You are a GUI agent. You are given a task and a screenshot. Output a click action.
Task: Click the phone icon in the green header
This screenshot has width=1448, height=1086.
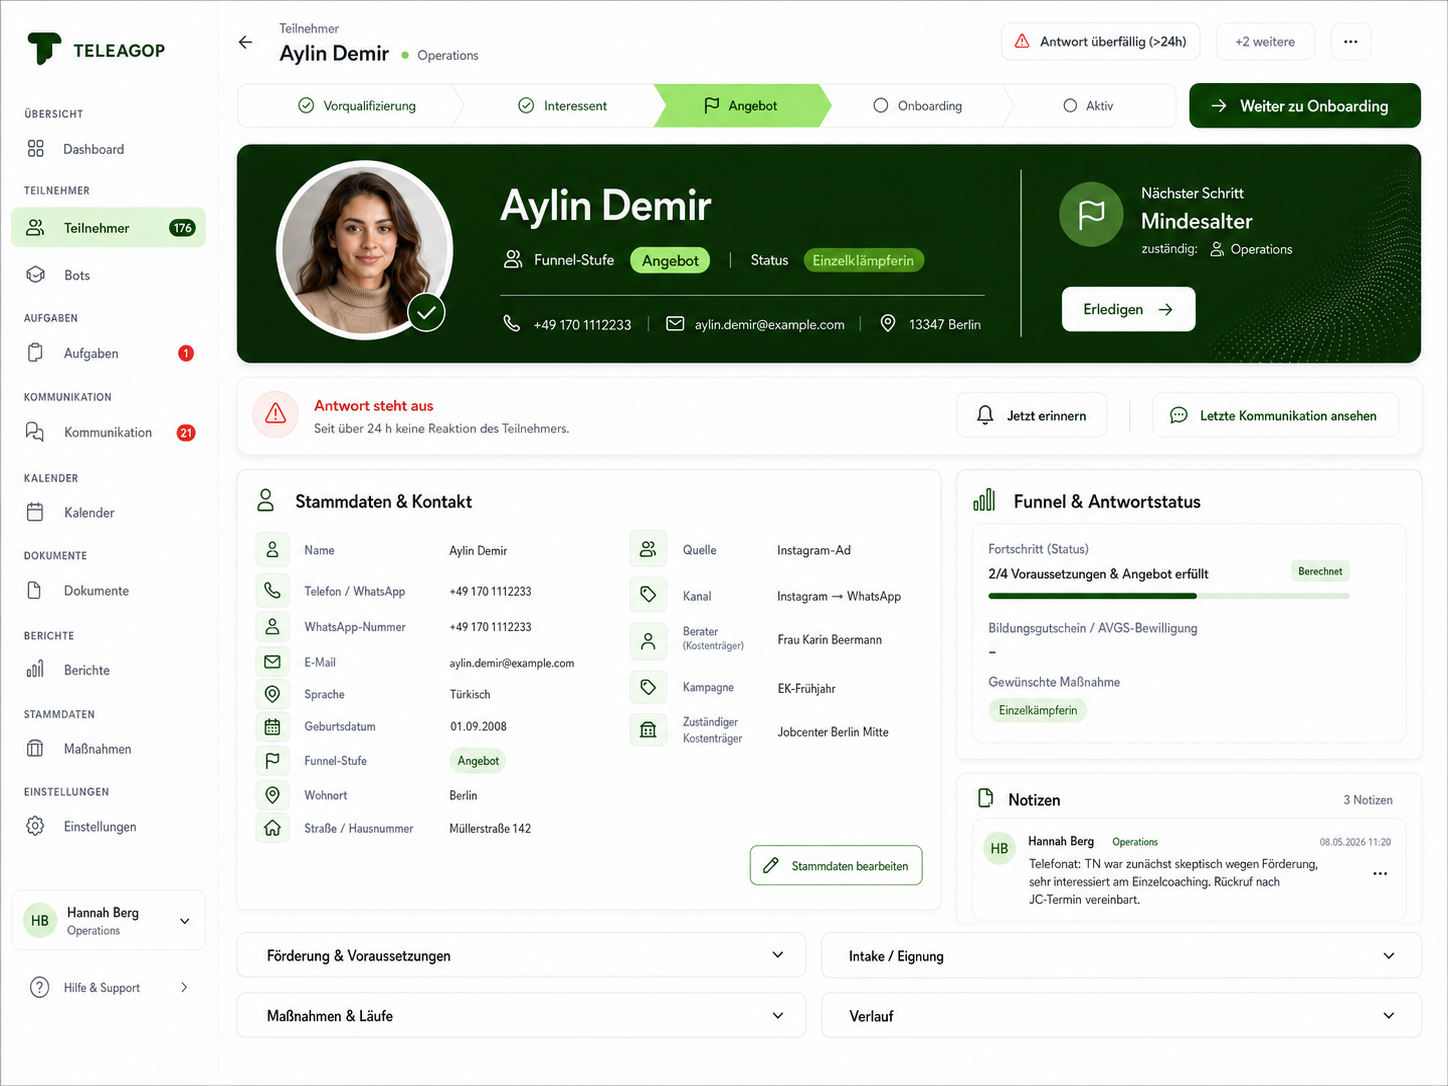tap(511, 323)
